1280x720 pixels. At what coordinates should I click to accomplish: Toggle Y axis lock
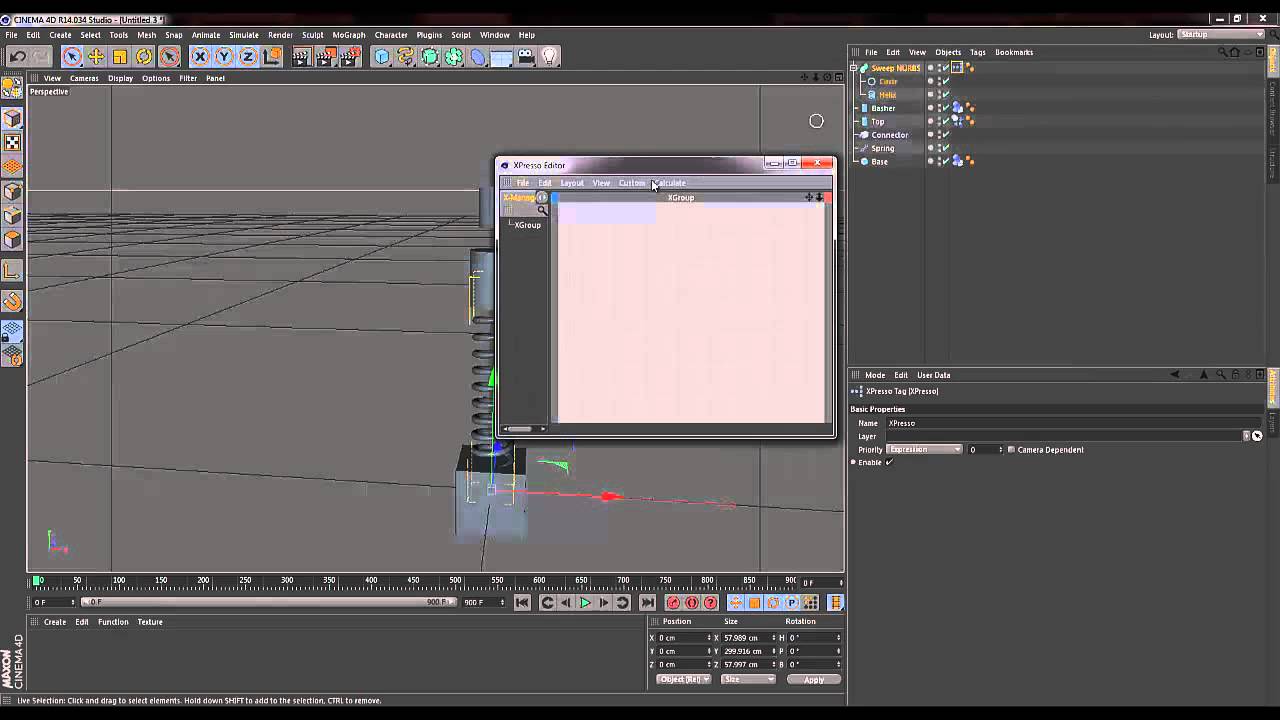coord(224,57)
